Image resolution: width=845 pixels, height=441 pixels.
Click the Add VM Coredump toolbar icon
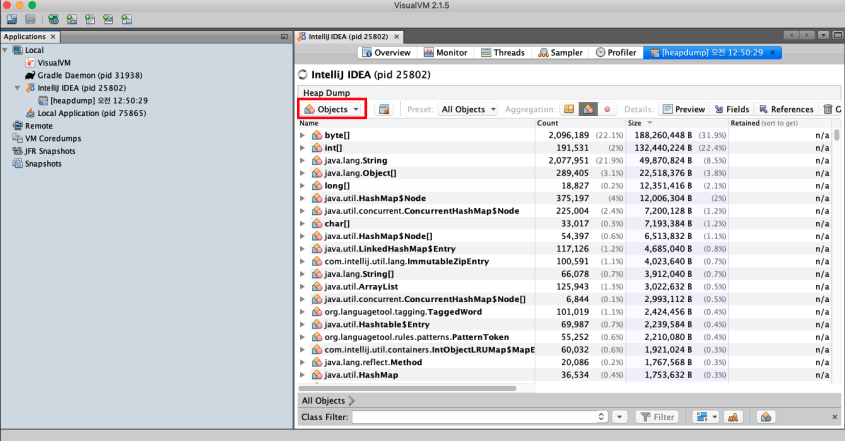90,19
